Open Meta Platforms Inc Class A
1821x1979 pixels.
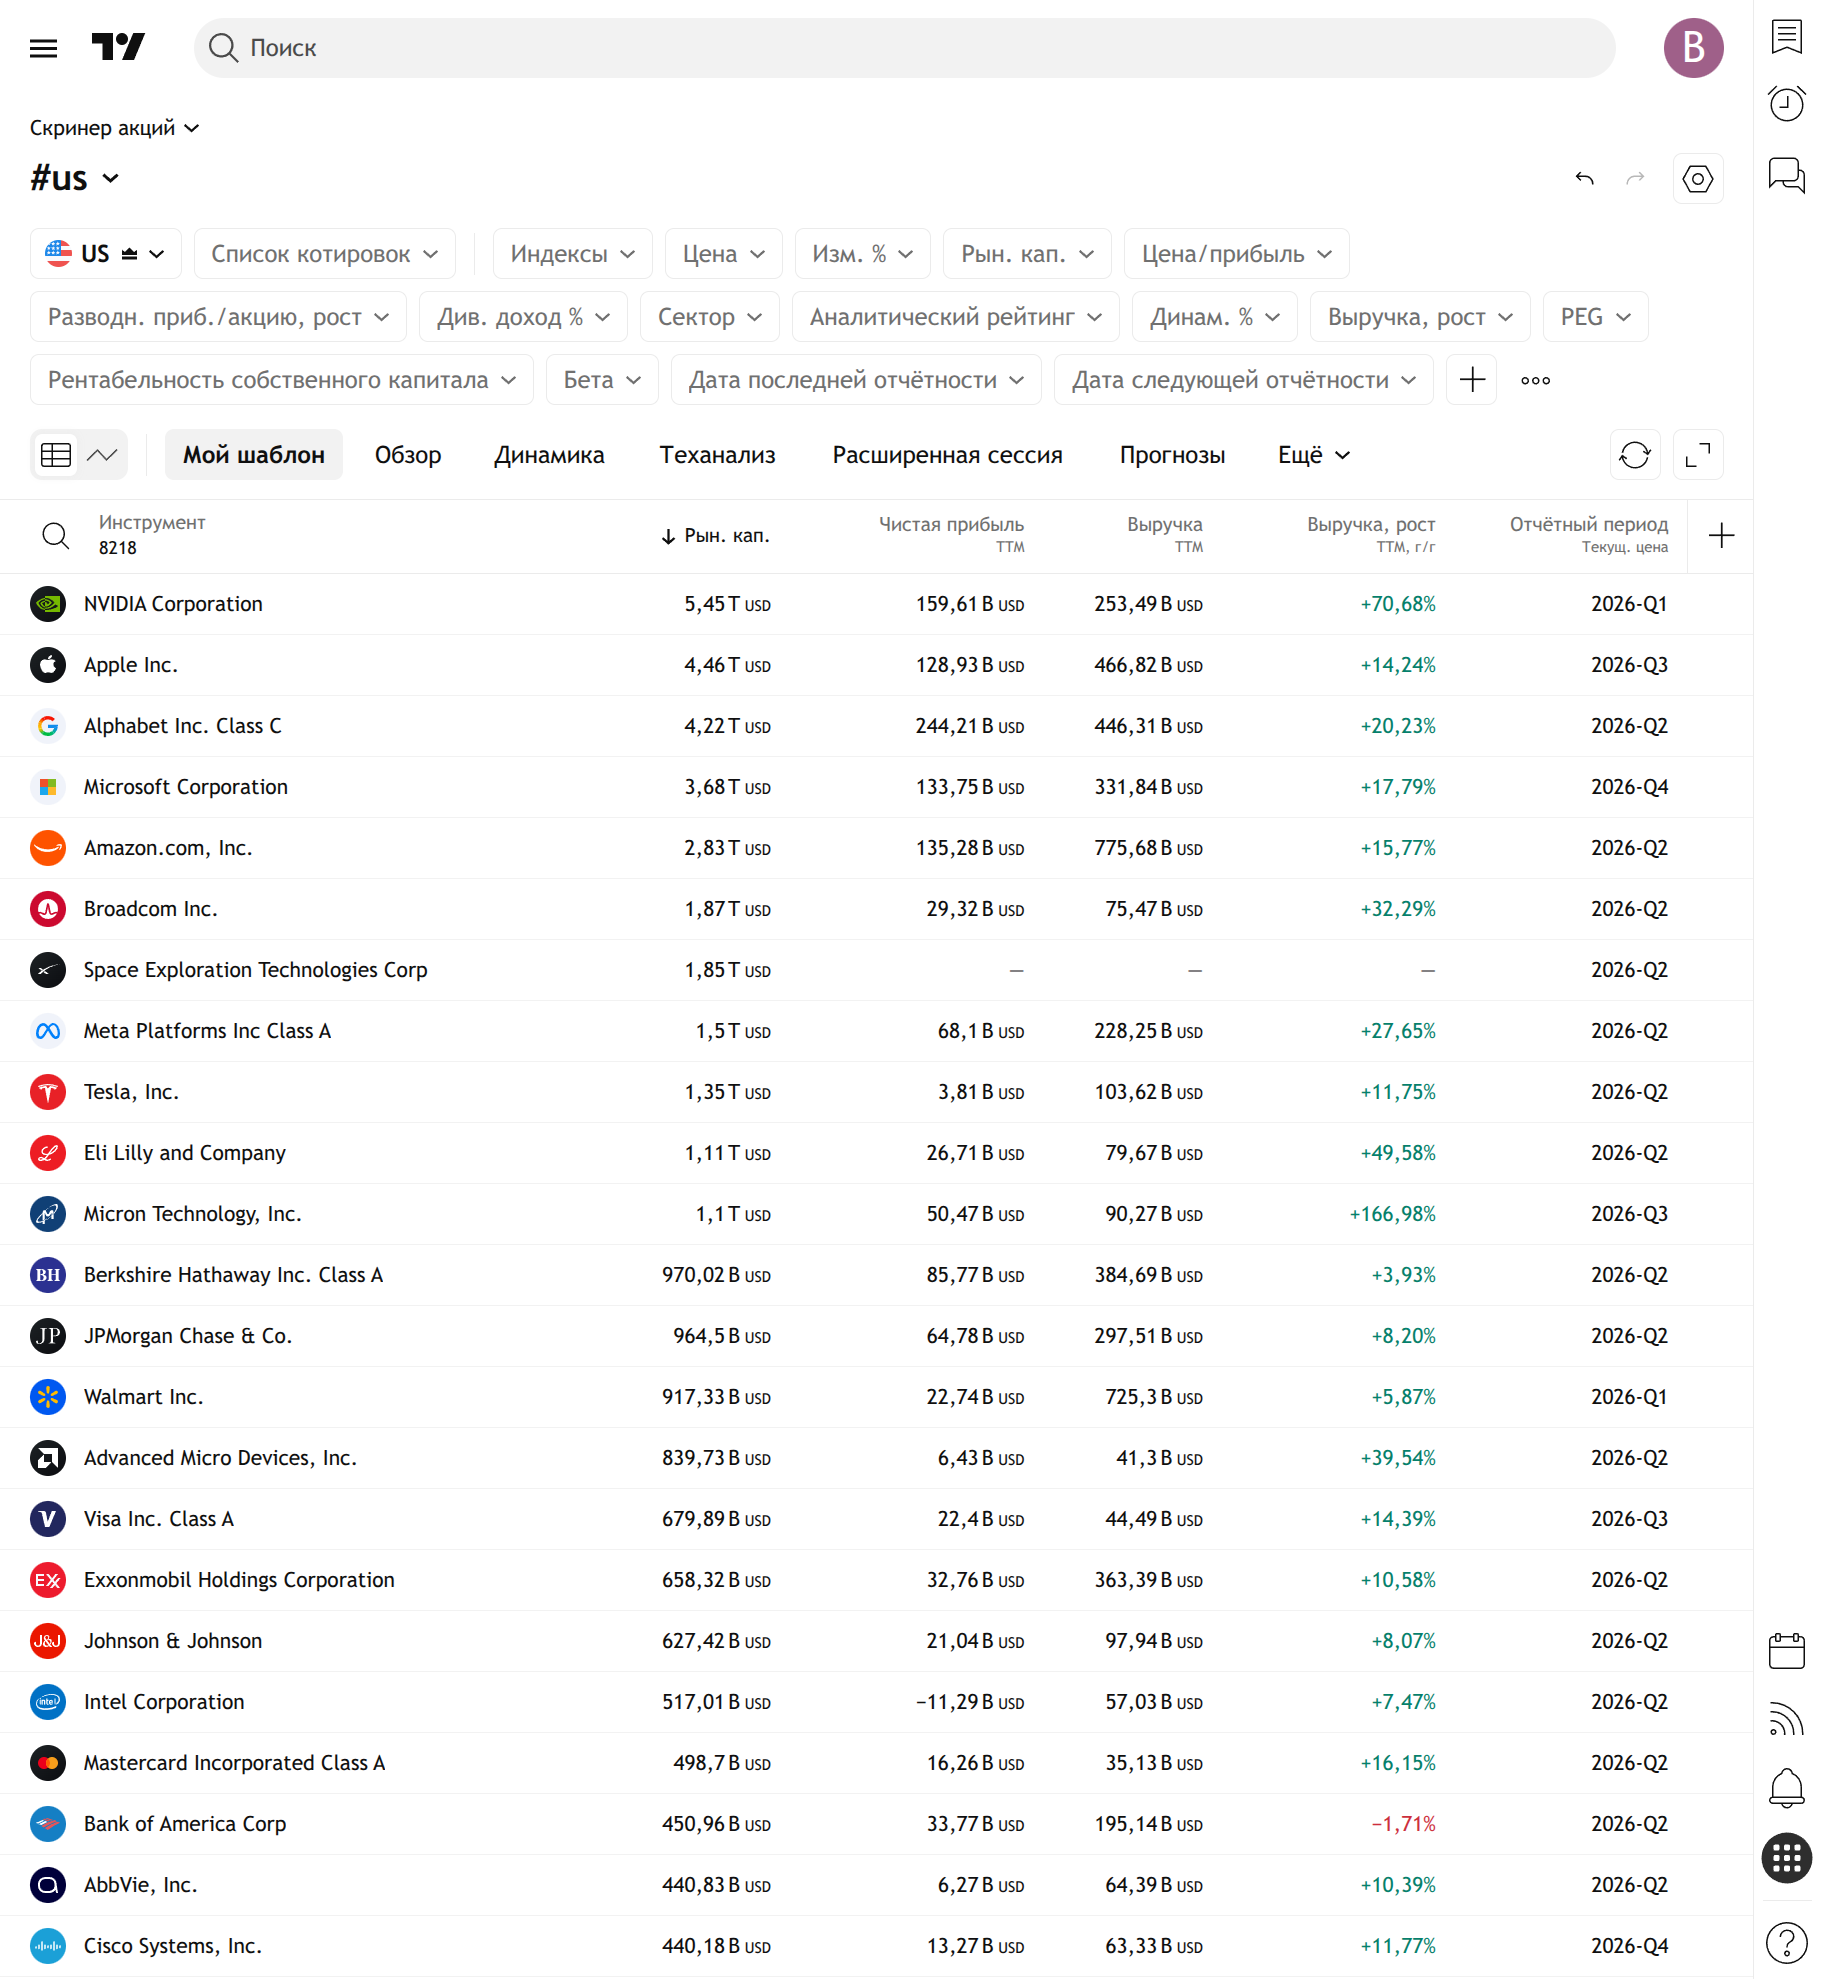(x=207, y=1031)
